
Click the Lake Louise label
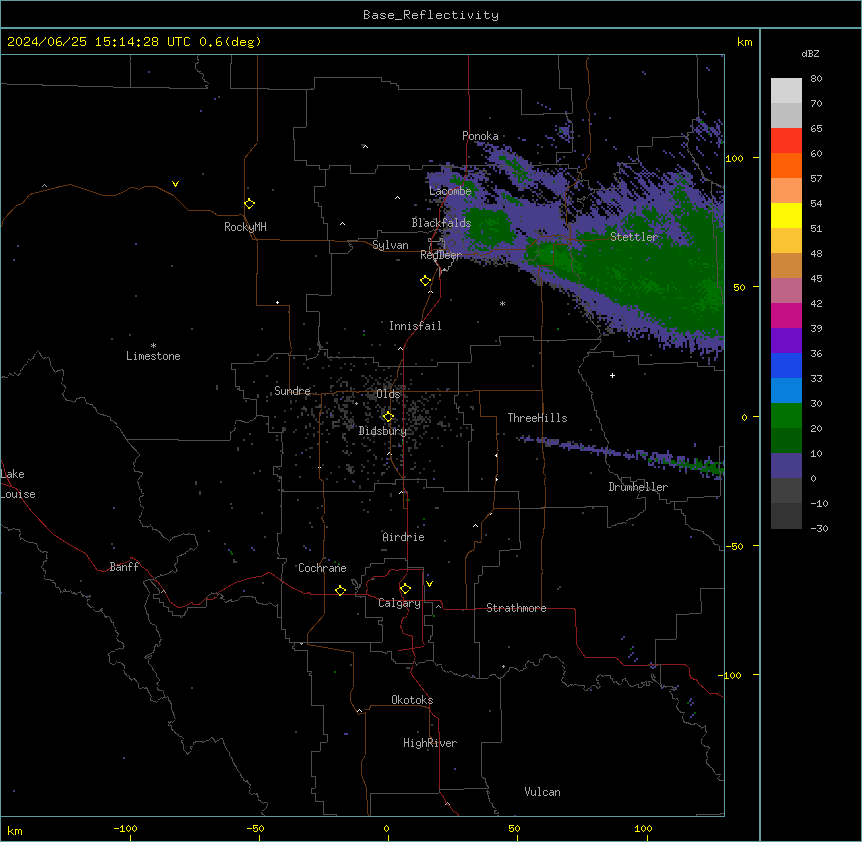coord(18,484)
